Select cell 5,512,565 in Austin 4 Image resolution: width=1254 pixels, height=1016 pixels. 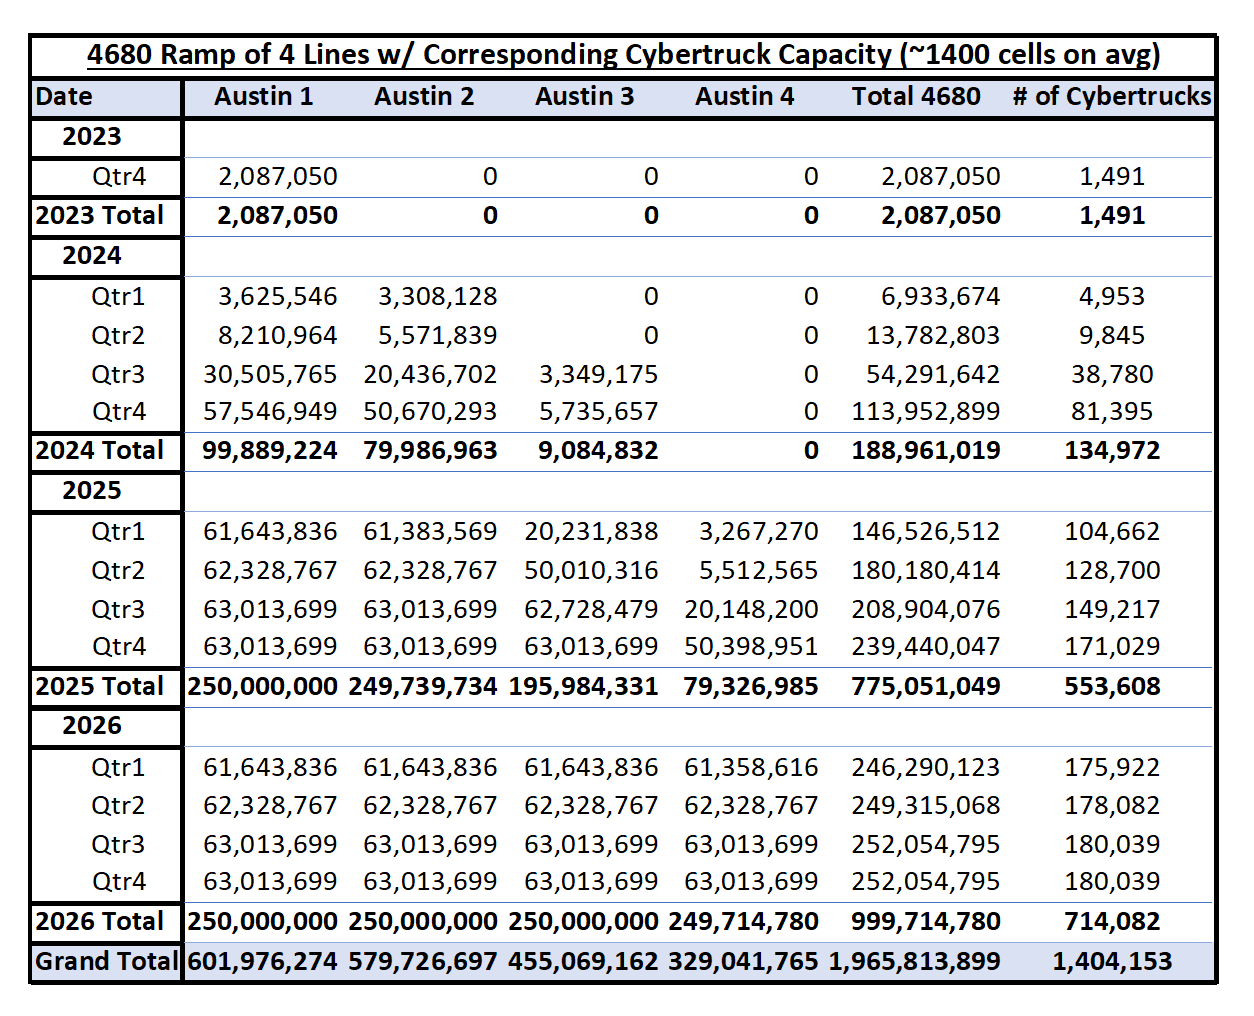759,571
